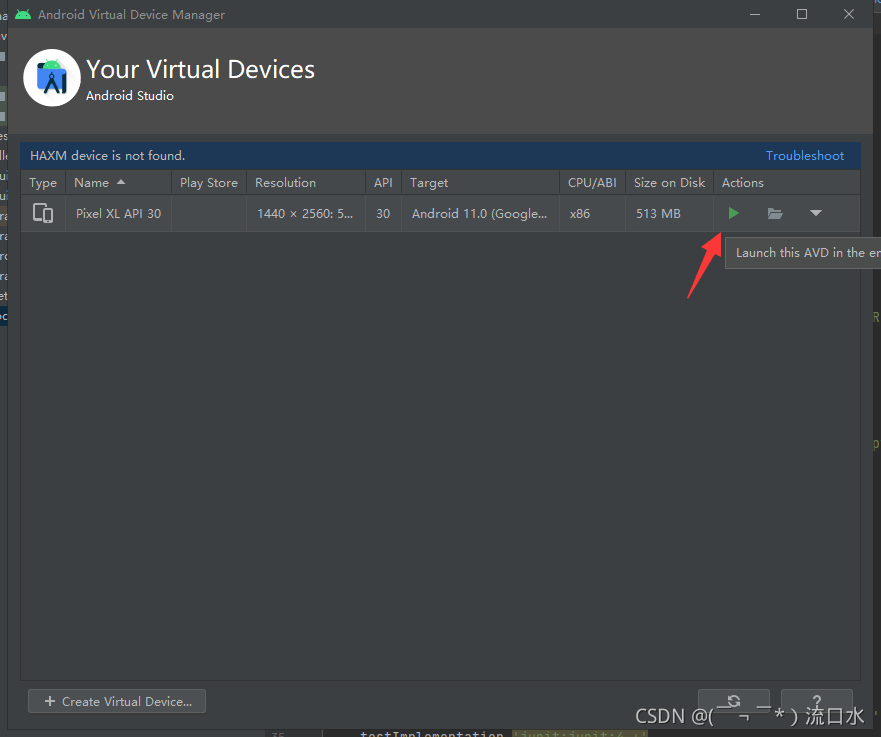
Task: Launch the Pixel XL API 30 AVD
Action: click(733, 213)
